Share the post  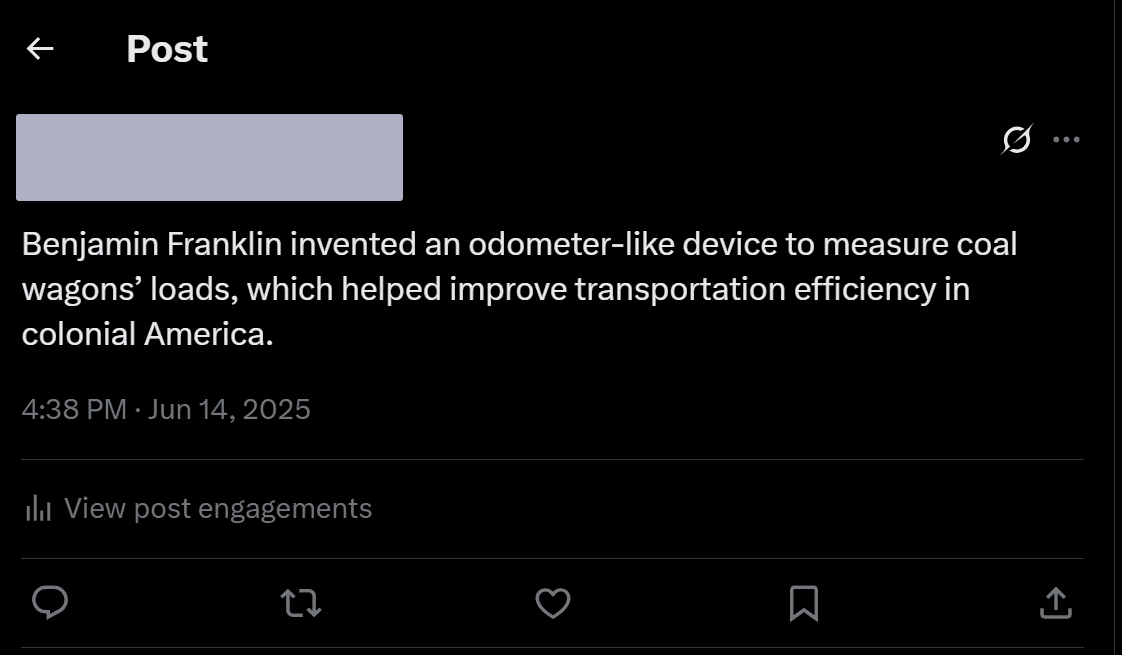(1057, 603)
